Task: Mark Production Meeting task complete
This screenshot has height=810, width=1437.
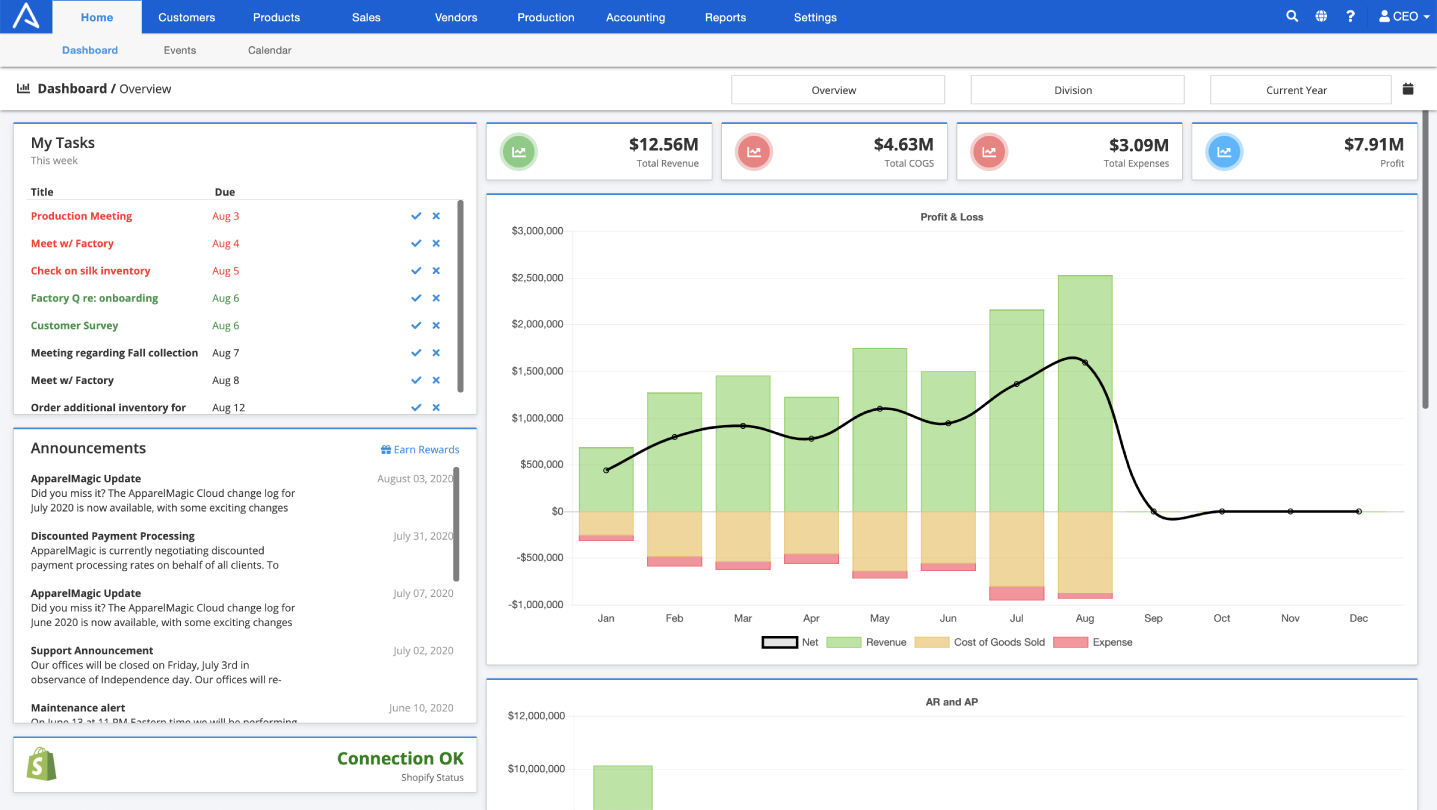Action: (x=416, y=215)
